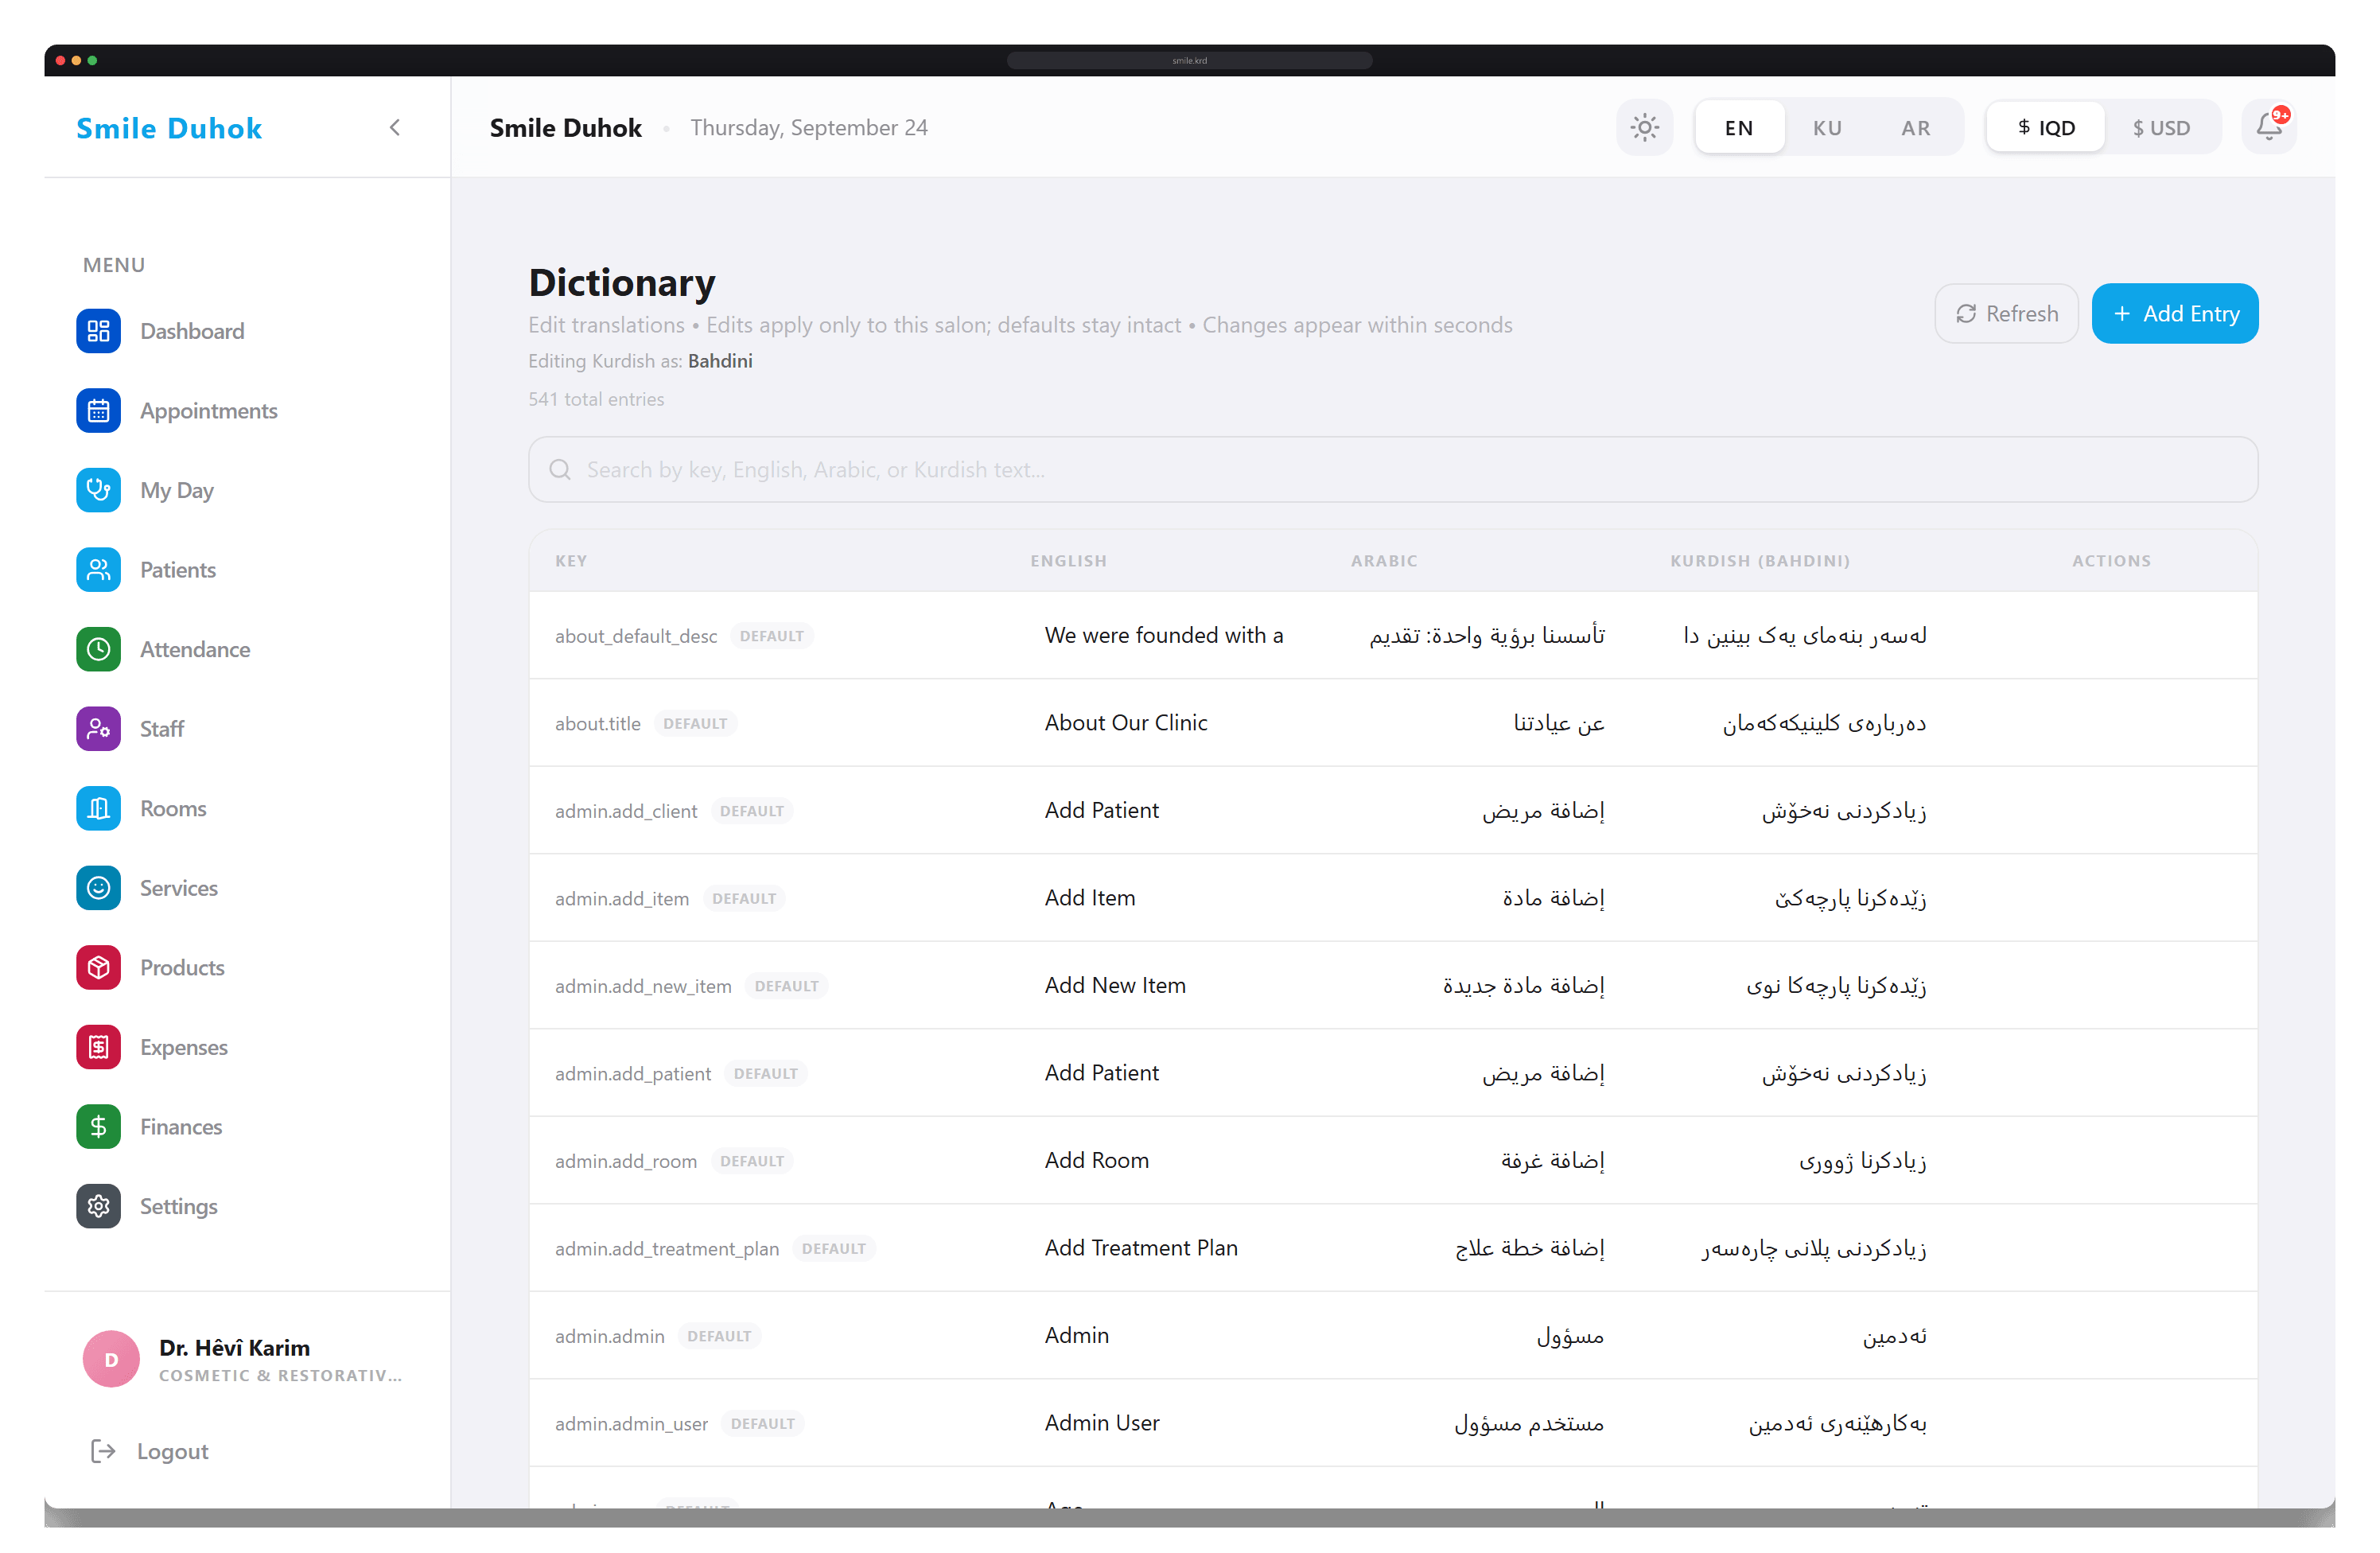Screen dimensions: 2380x1553
Task: Click 'admin.add_patient' key text
Action: 633,1074
